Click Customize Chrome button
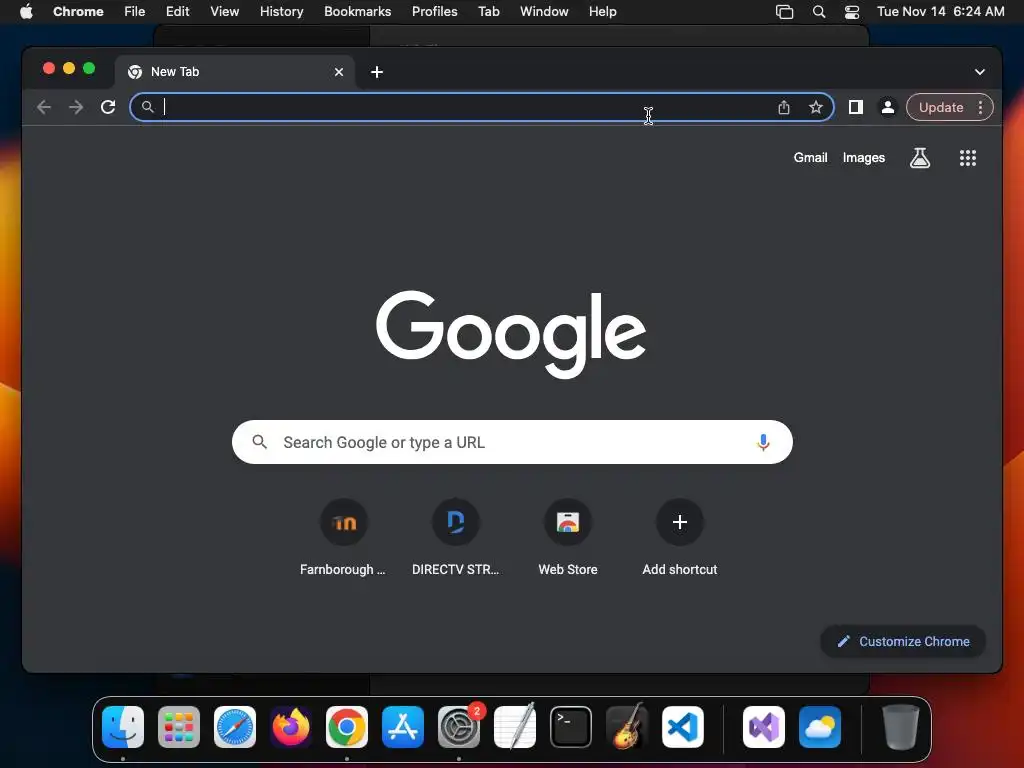The height and width of the screenshot is (768, 1024). (903, 641)
